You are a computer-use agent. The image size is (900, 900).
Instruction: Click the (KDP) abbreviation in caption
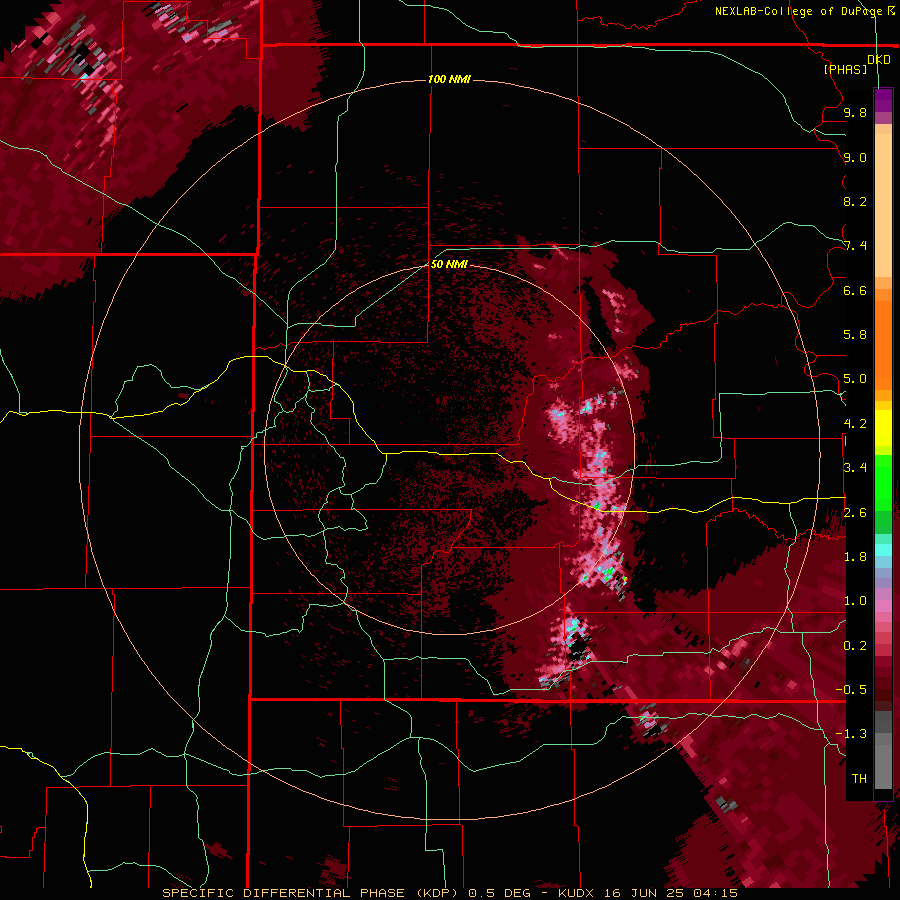[x=437, y=893]
